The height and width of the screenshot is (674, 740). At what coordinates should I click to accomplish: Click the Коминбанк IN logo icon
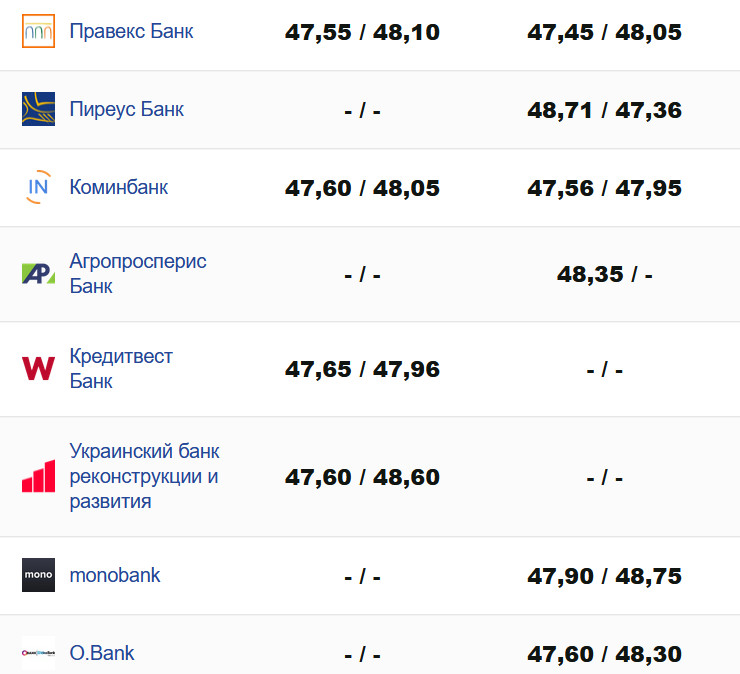coord(38,187)
